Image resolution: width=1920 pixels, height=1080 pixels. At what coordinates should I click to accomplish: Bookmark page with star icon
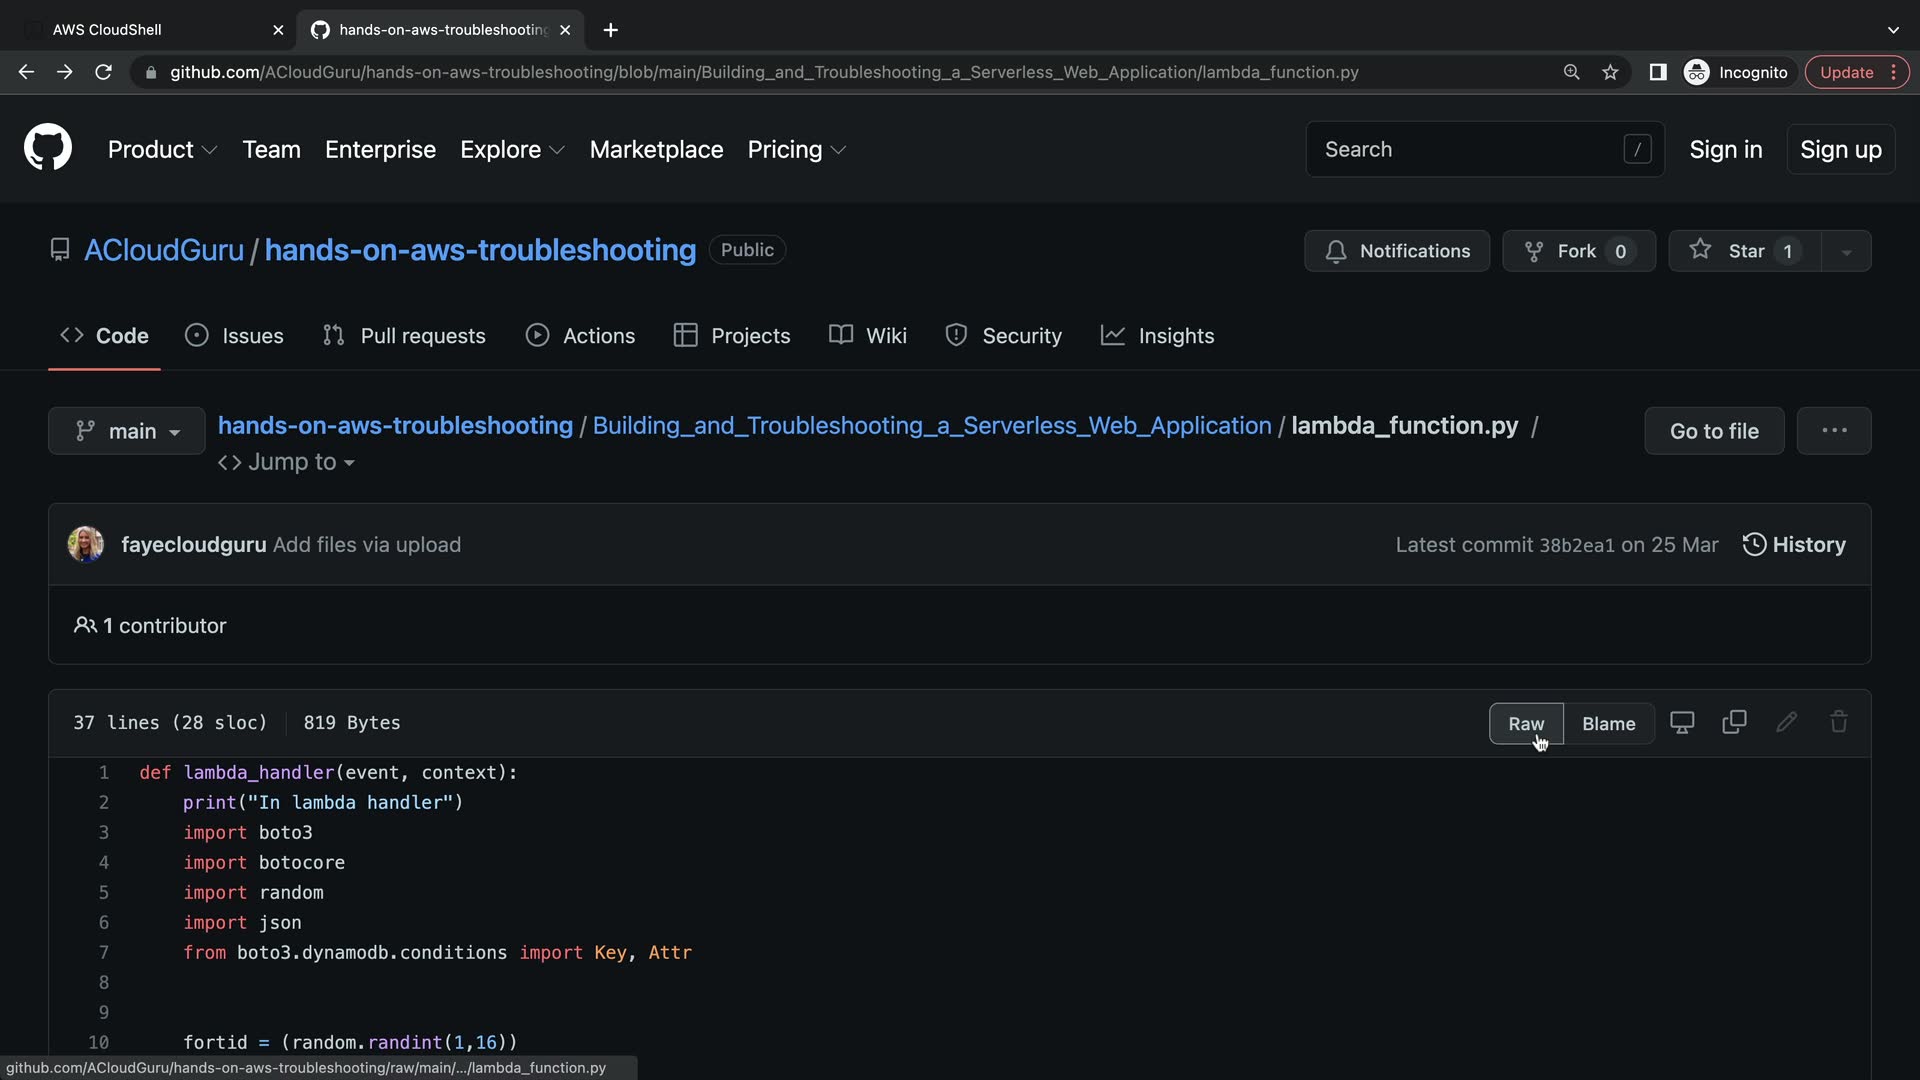coord(1610,72)
